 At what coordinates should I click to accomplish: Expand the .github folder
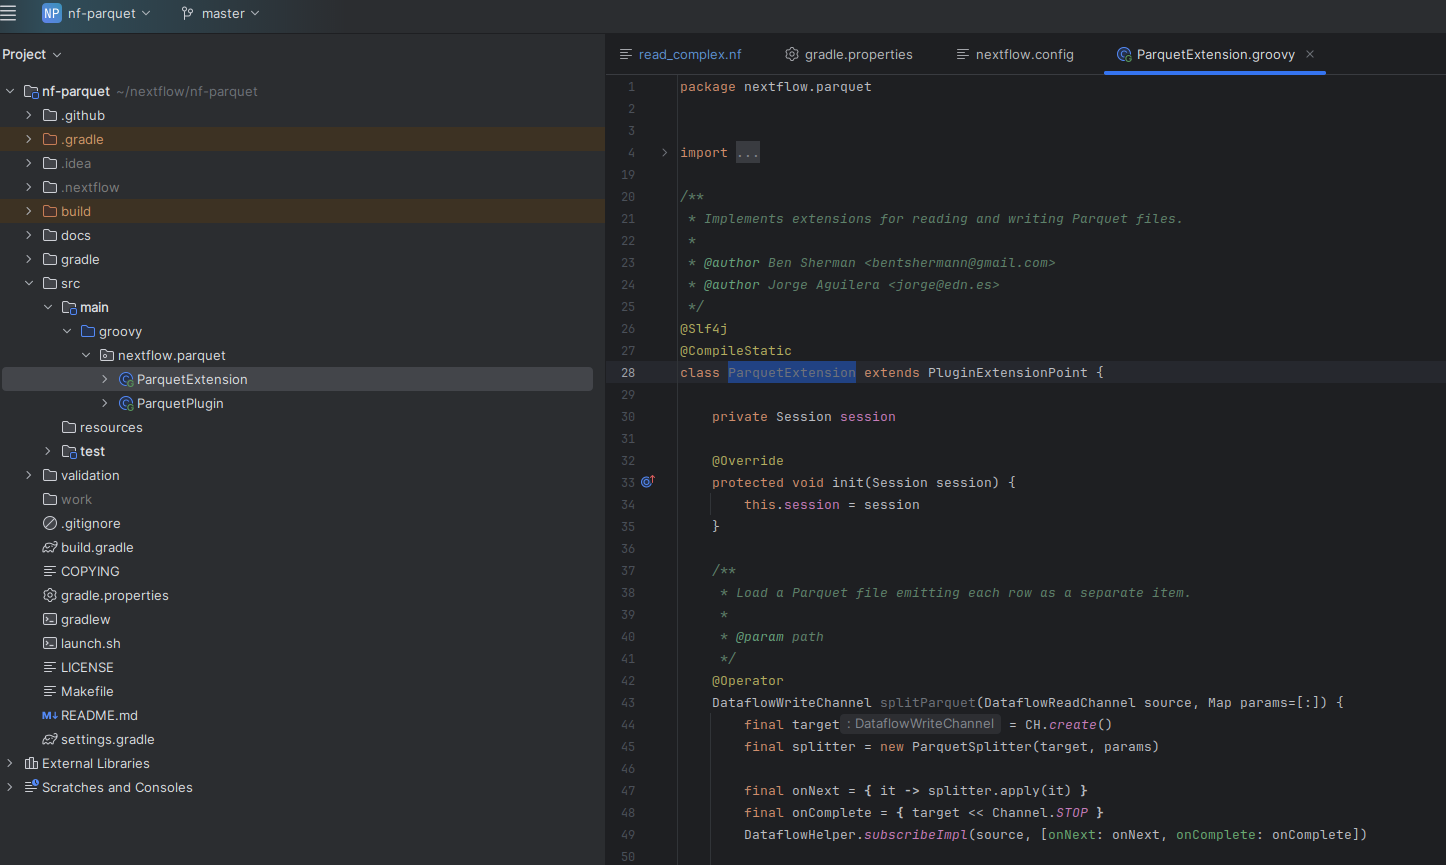pos(27,115)
